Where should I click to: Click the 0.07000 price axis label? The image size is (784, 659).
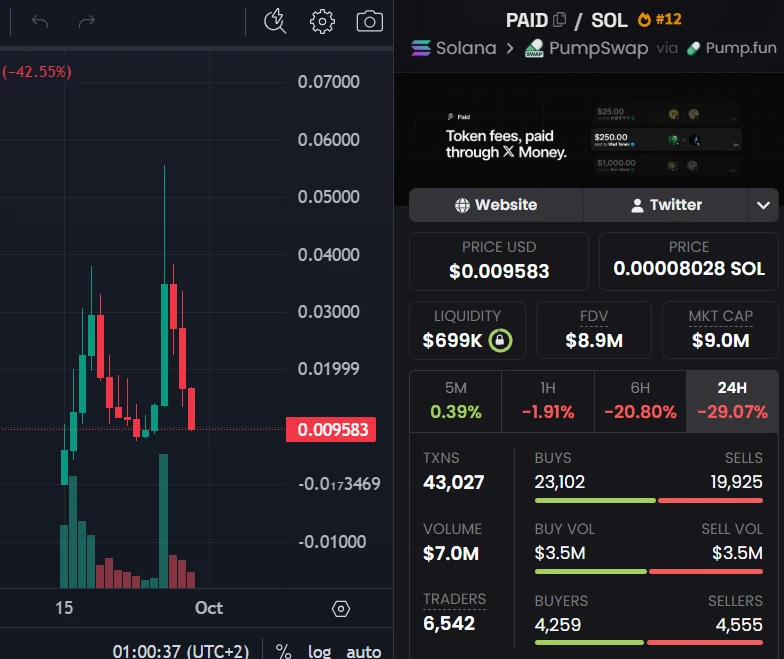coord(328,82)
